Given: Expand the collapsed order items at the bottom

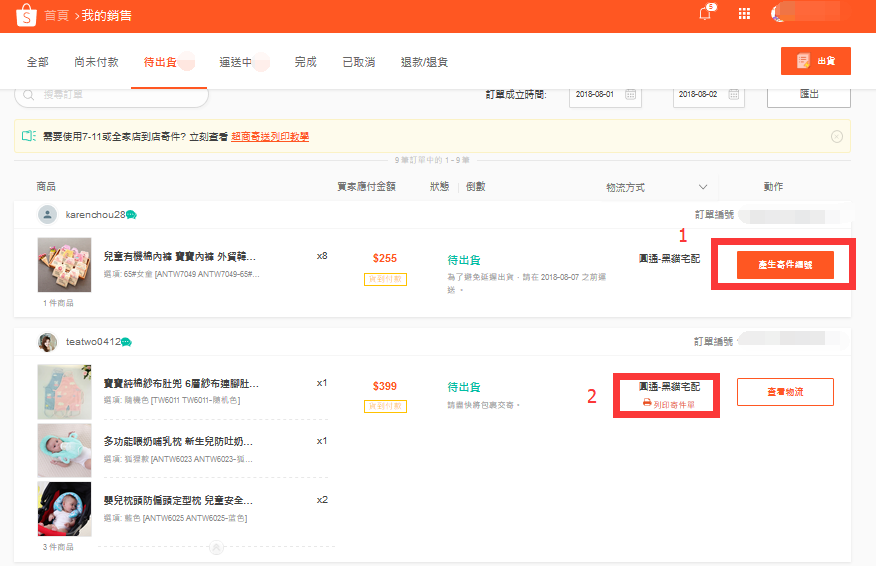Looking at the screenshot, I should pos(215,547).
